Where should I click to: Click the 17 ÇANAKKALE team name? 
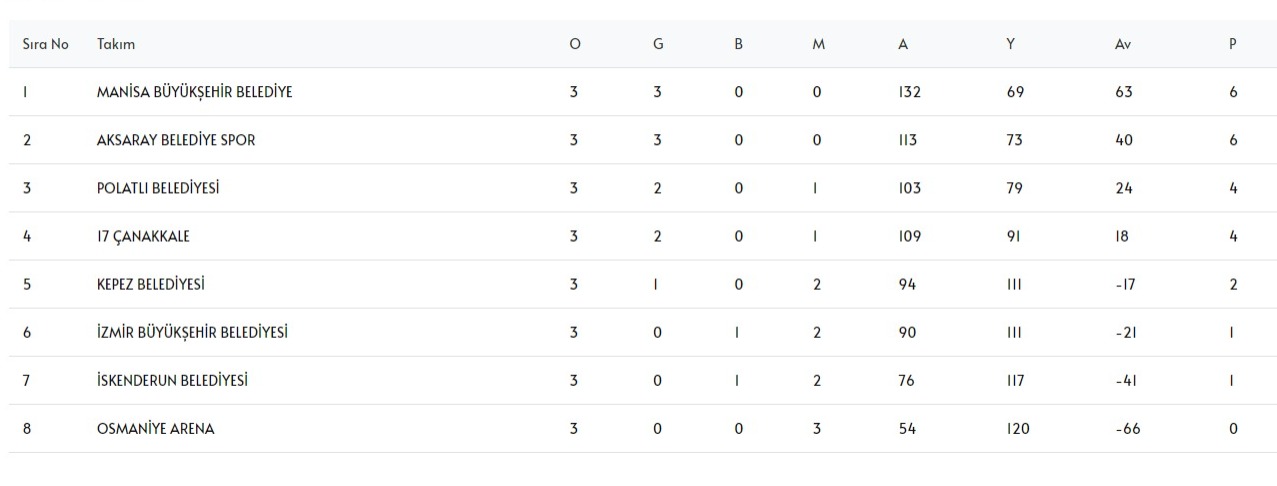click(143, 237)
